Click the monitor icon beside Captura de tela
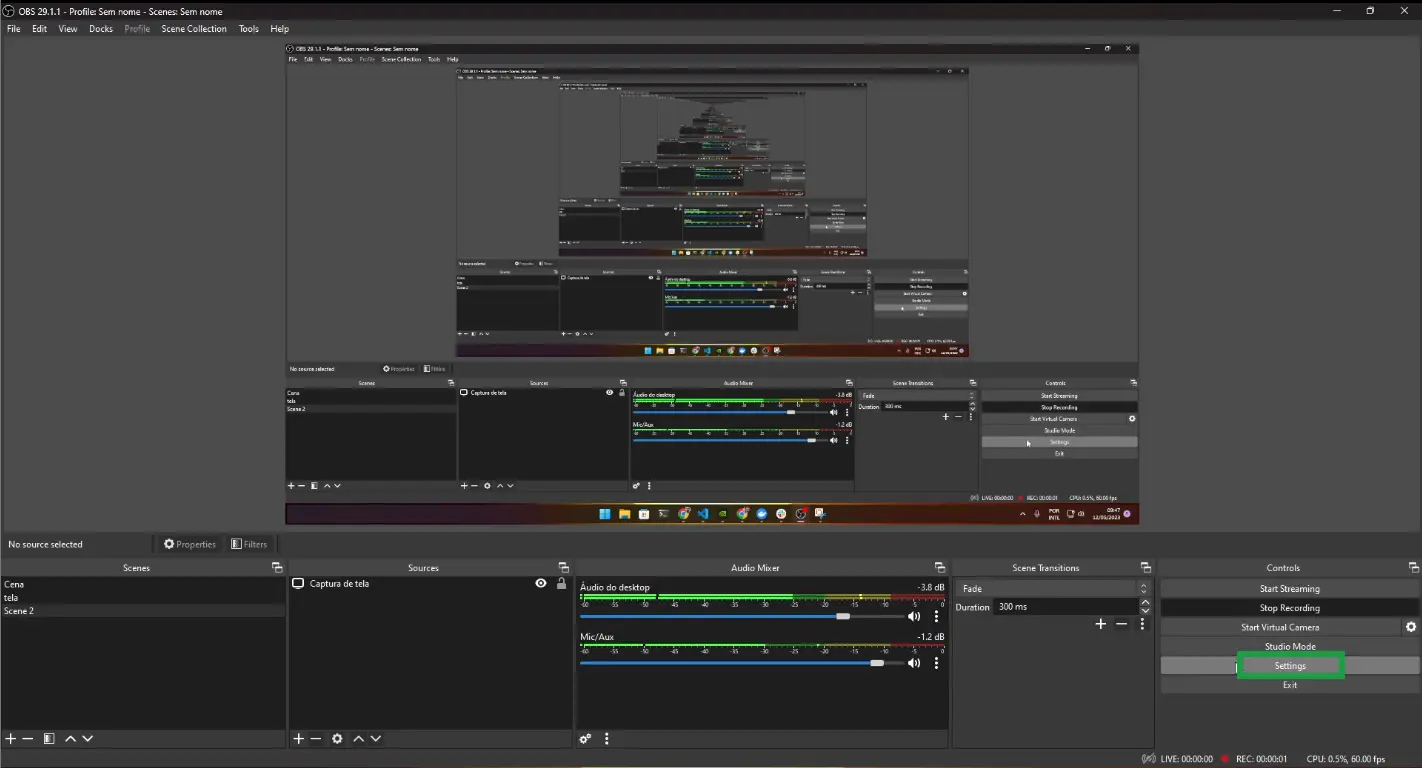Image resolution: width=1422 pixels, height=768 pixels. [298, 583]
